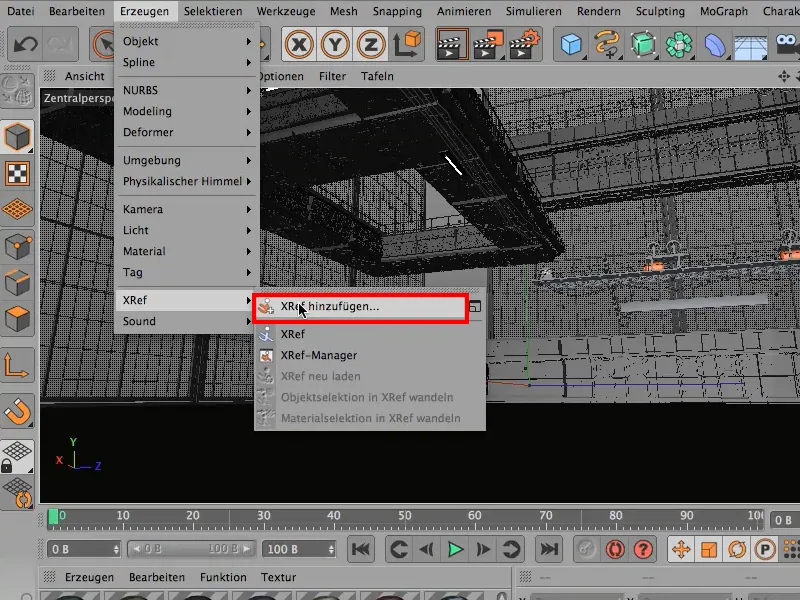Play animation forward green arrow
Image resolution: width=800 pixels, height=600 pixels.
coord(455,549)
